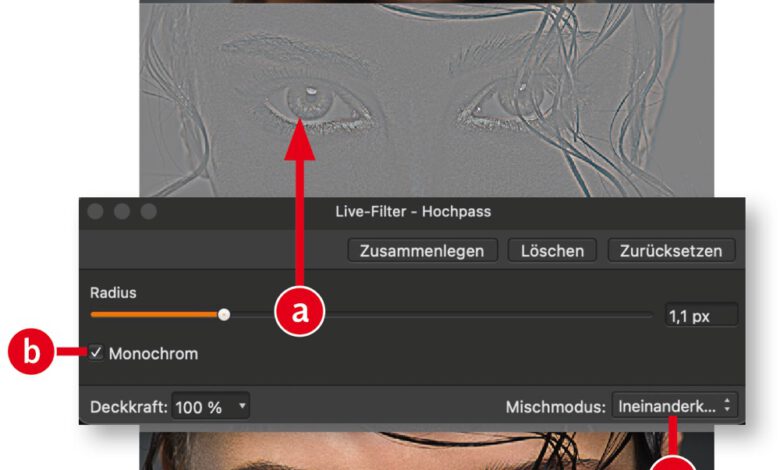Click the Löschen button

[x=552, y=250]
